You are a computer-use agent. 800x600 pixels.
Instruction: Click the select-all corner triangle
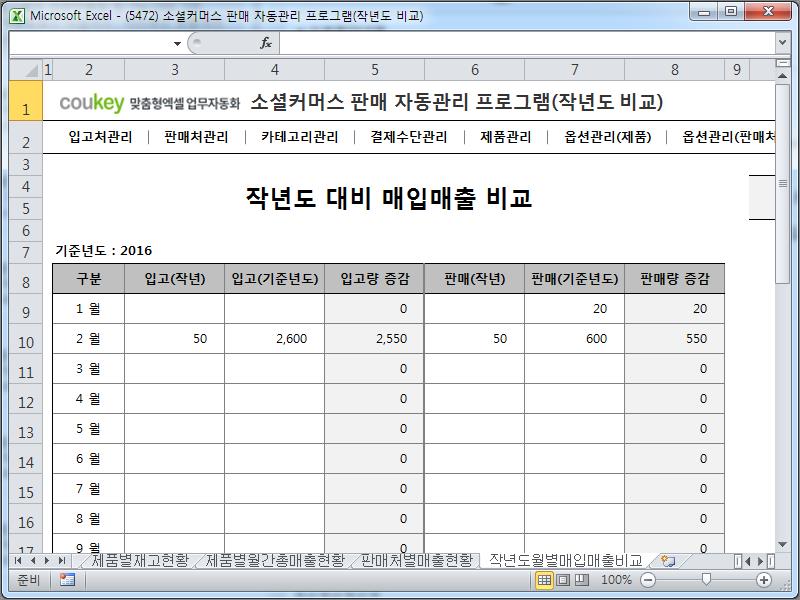pos(27,69)
